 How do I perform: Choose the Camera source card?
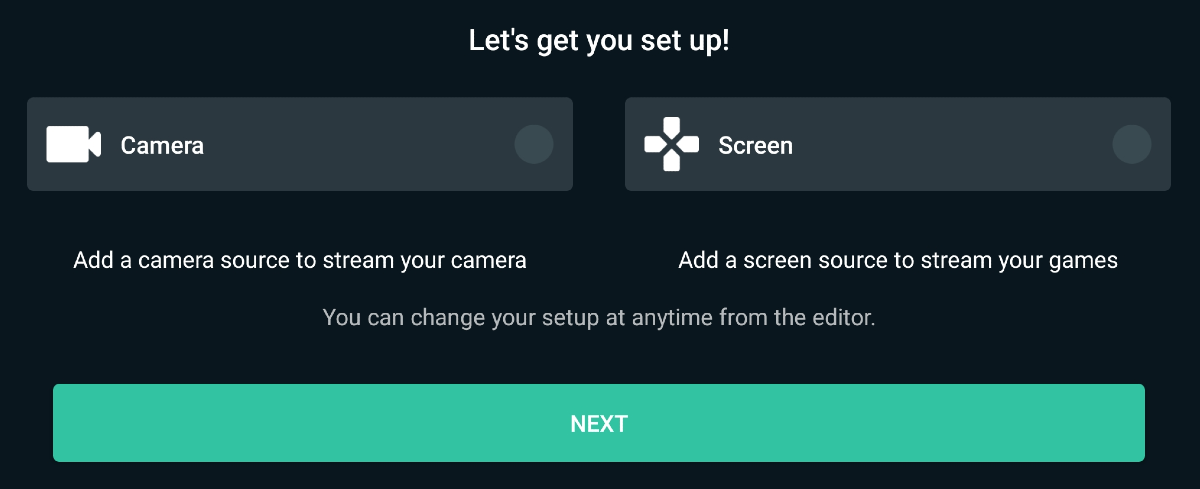(x=300, y=144)
